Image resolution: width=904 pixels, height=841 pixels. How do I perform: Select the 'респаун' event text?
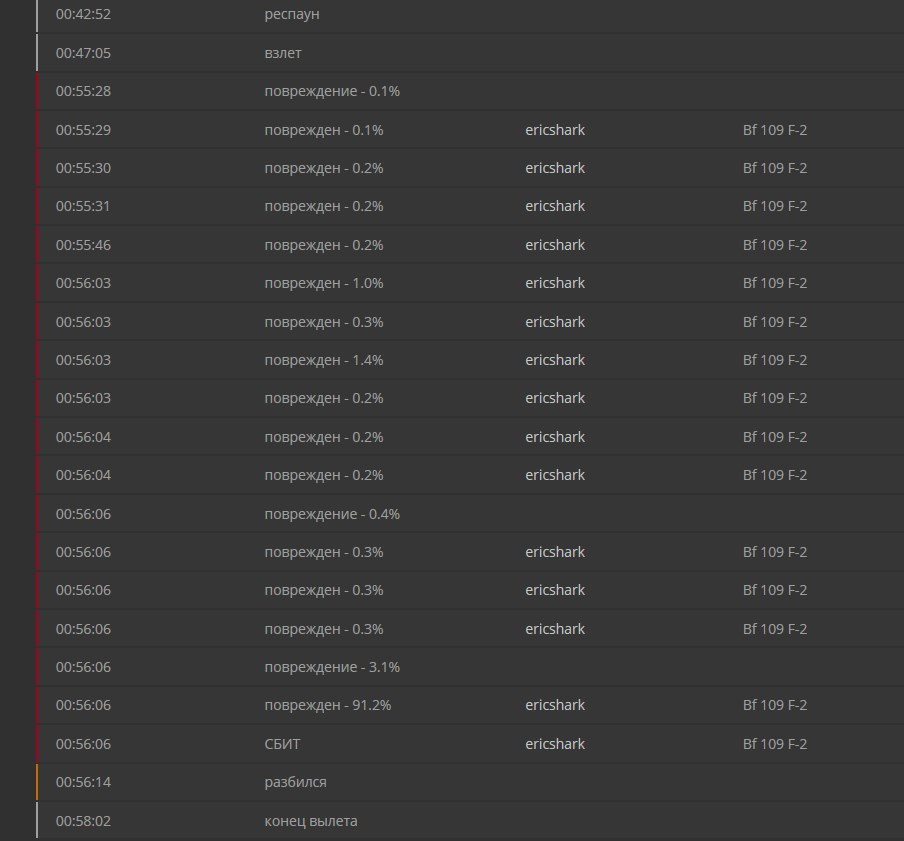point(292,15)
